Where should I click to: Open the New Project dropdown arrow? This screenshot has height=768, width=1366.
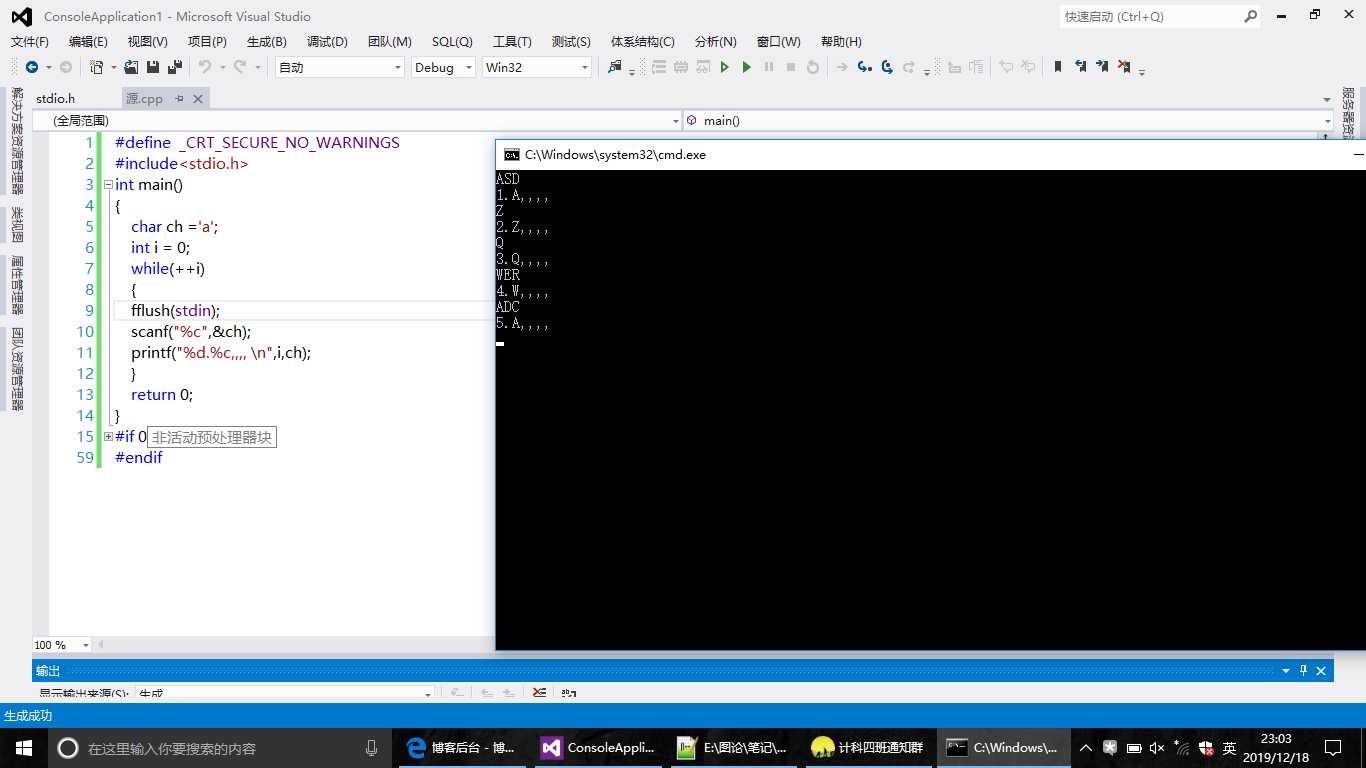(x=113, y=67)
